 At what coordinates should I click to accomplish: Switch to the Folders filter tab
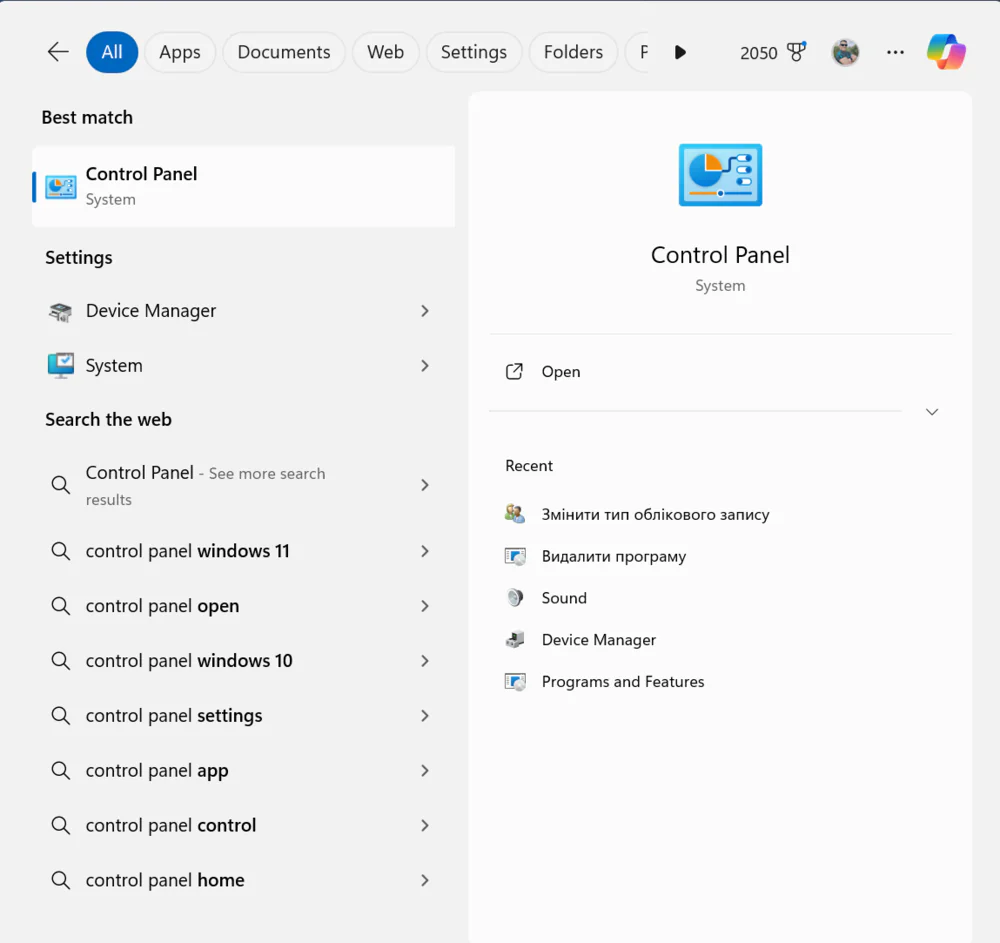(573, 52)
